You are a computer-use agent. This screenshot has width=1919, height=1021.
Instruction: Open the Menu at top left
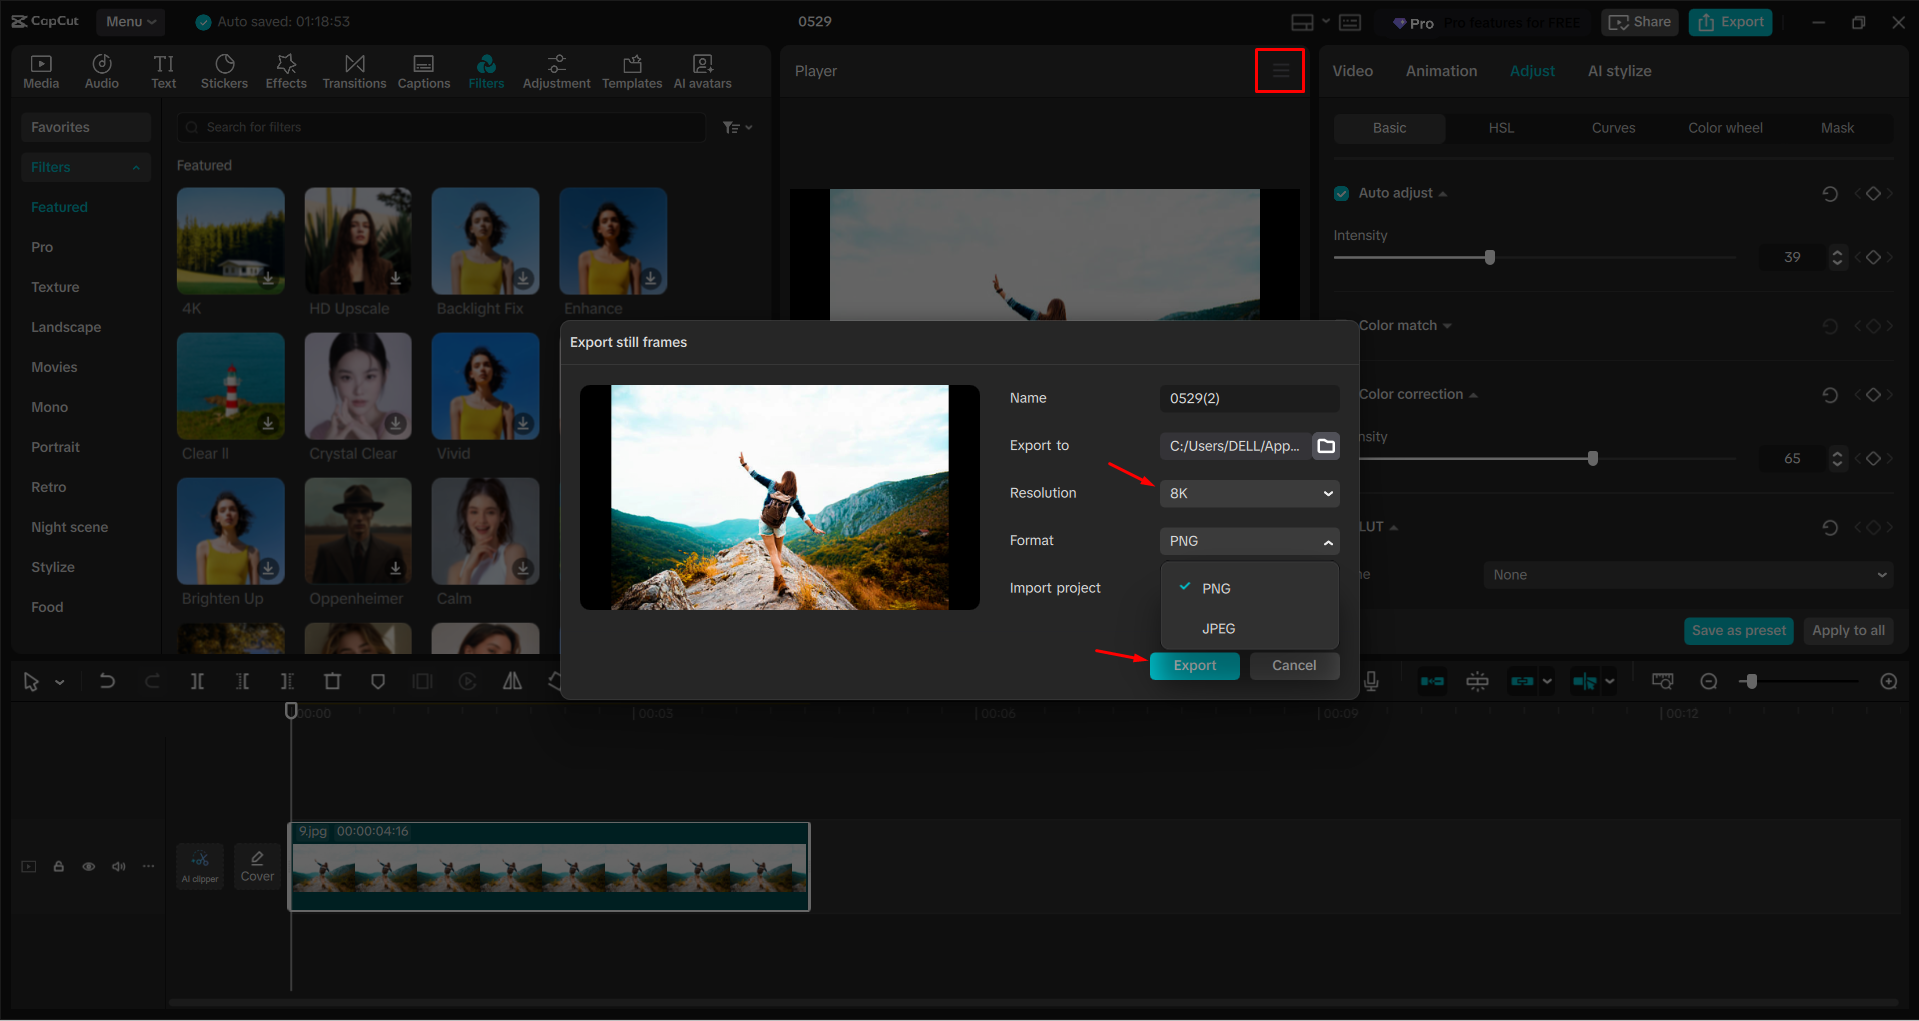click(x=130, y=21)
